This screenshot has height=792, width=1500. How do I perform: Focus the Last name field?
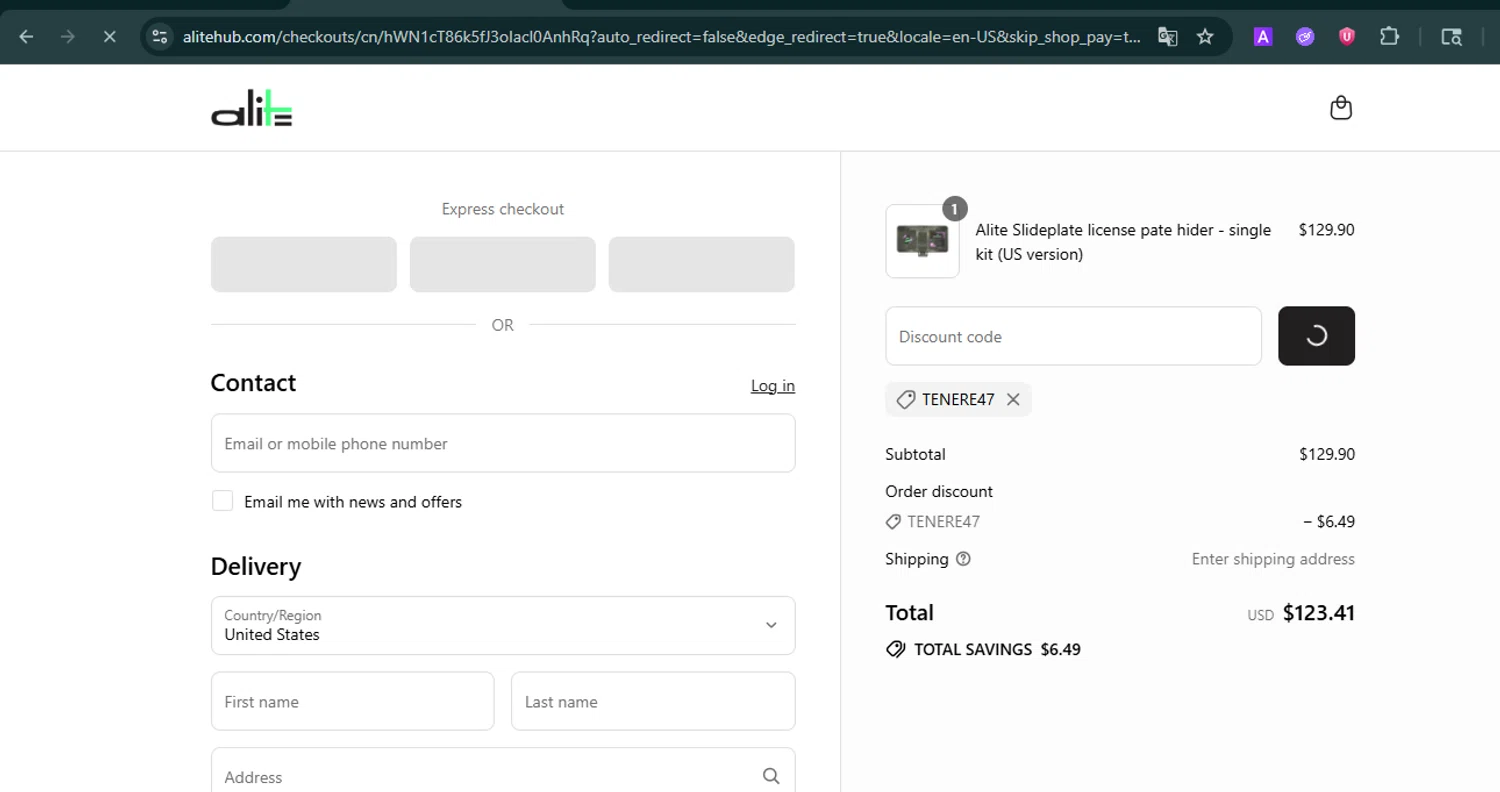pos(653,701)
